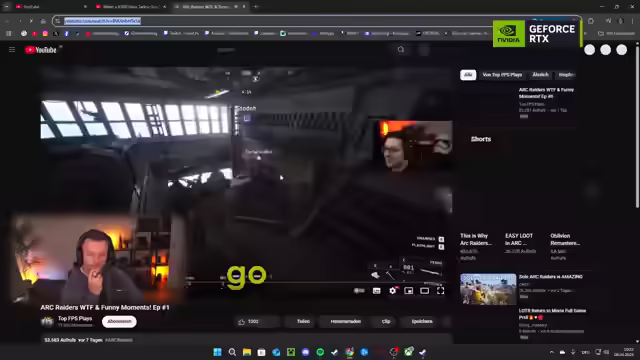Open 'Solo ARC Raiders is AMAZING' thumbnail
Screen dimensions: 640x360
488,289
